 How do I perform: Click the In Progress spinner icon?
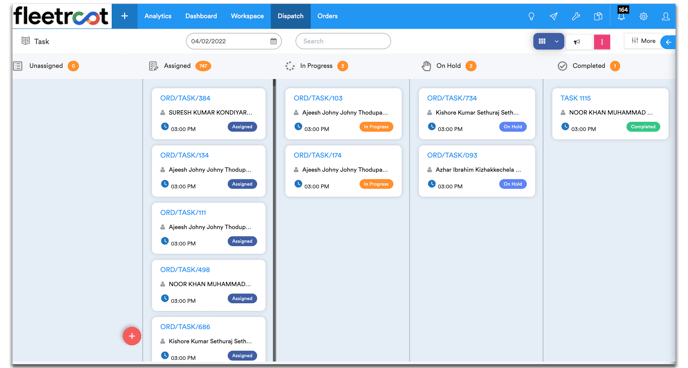(x=290, y=66)
